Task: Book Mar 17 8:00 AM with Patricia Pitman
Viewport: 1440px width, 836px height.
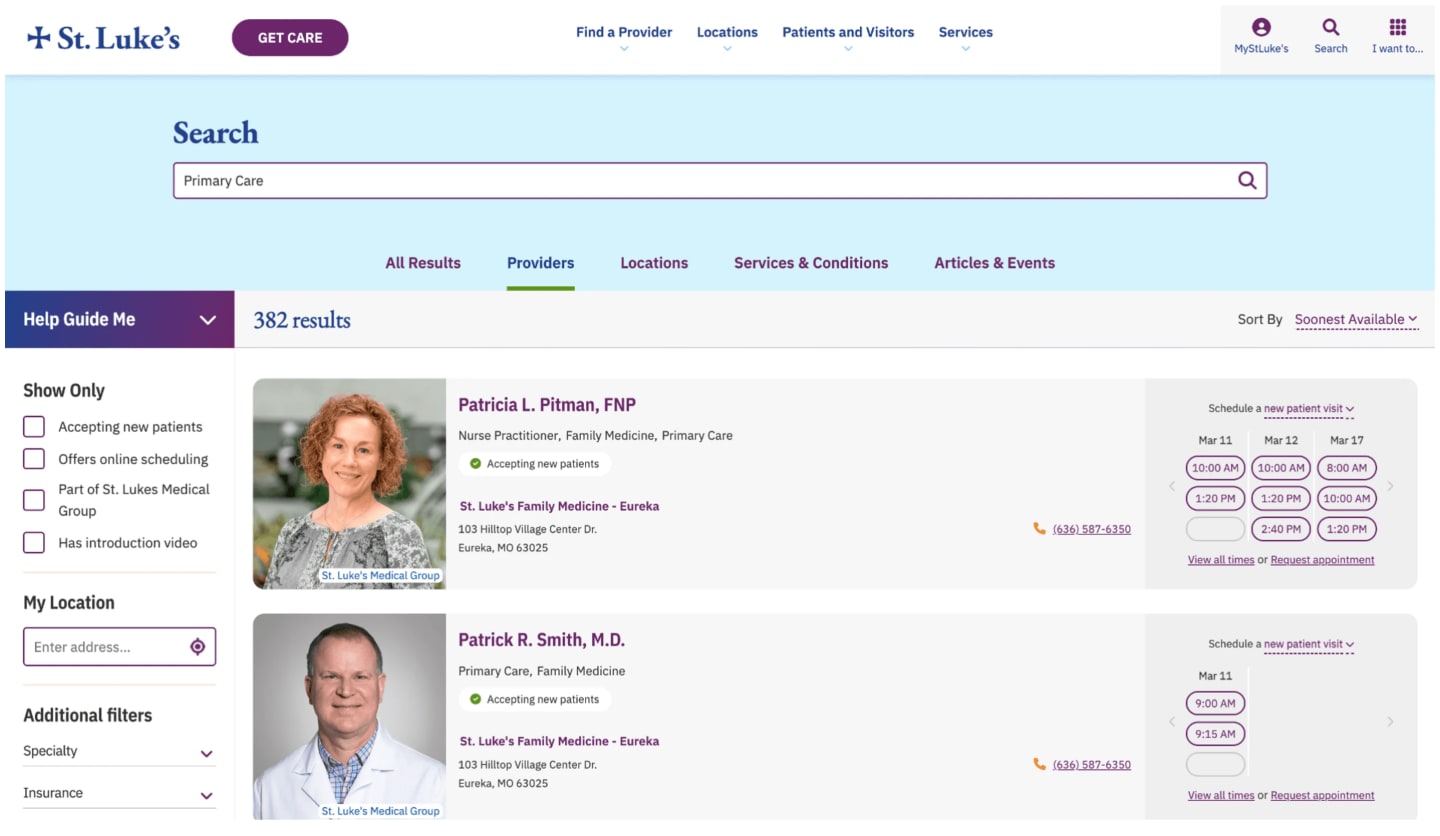Action: (1347, 468)
